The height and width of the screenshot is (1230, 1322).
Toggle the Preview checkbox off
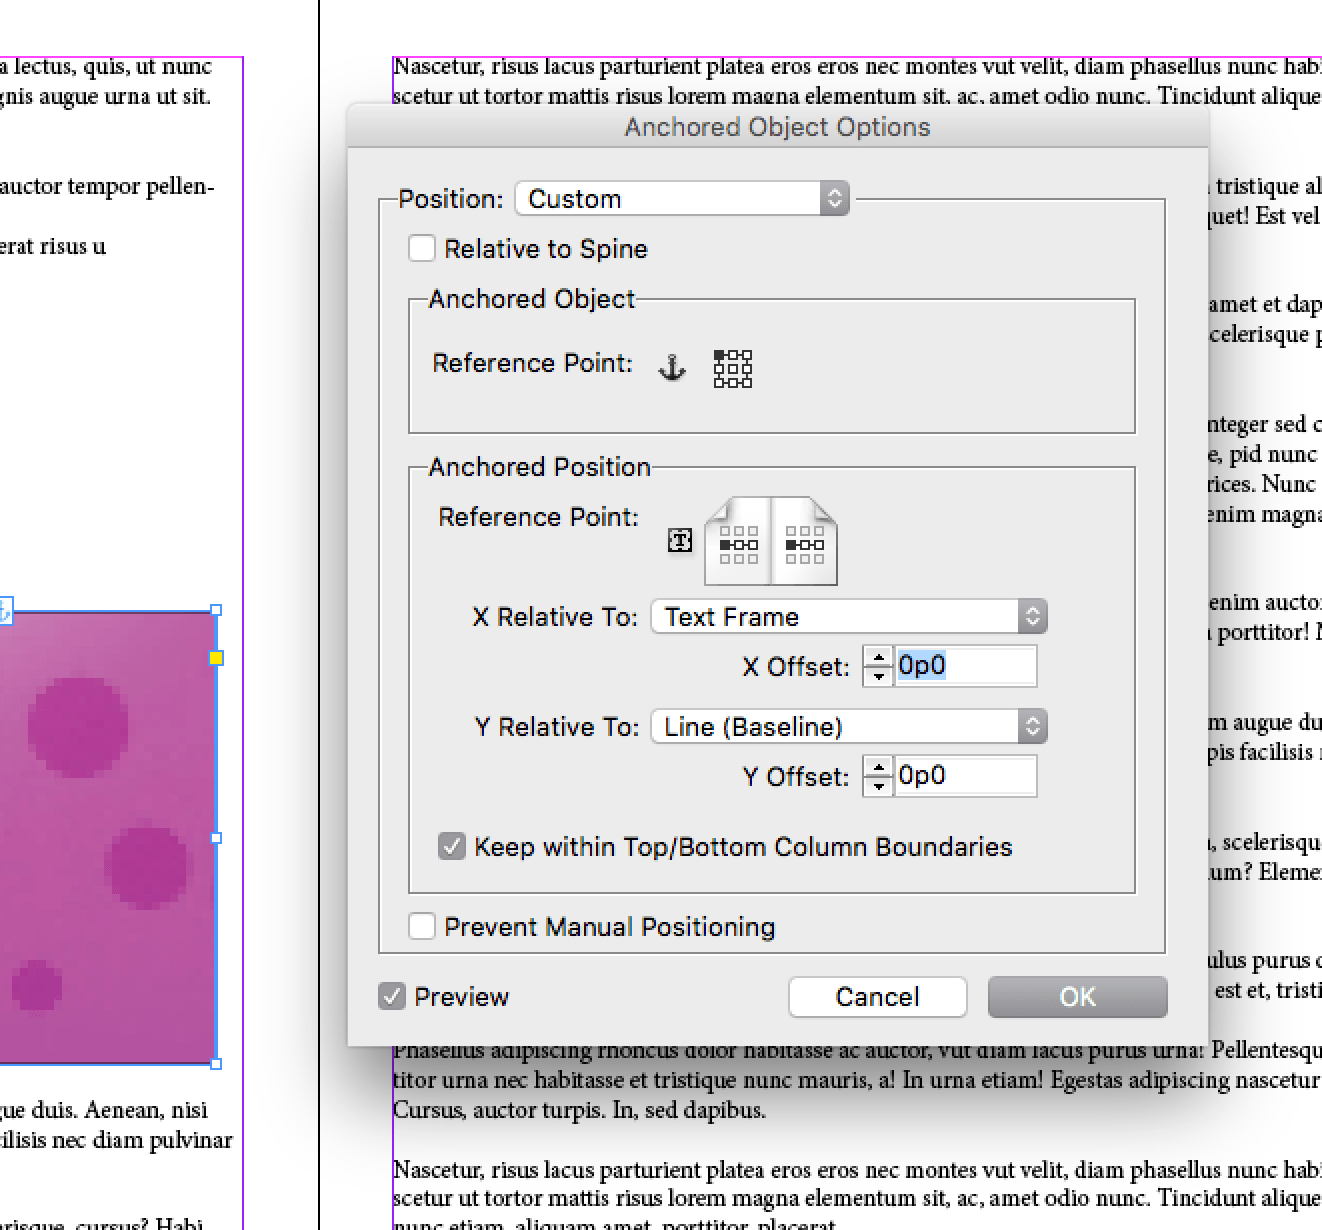(391, 996)
